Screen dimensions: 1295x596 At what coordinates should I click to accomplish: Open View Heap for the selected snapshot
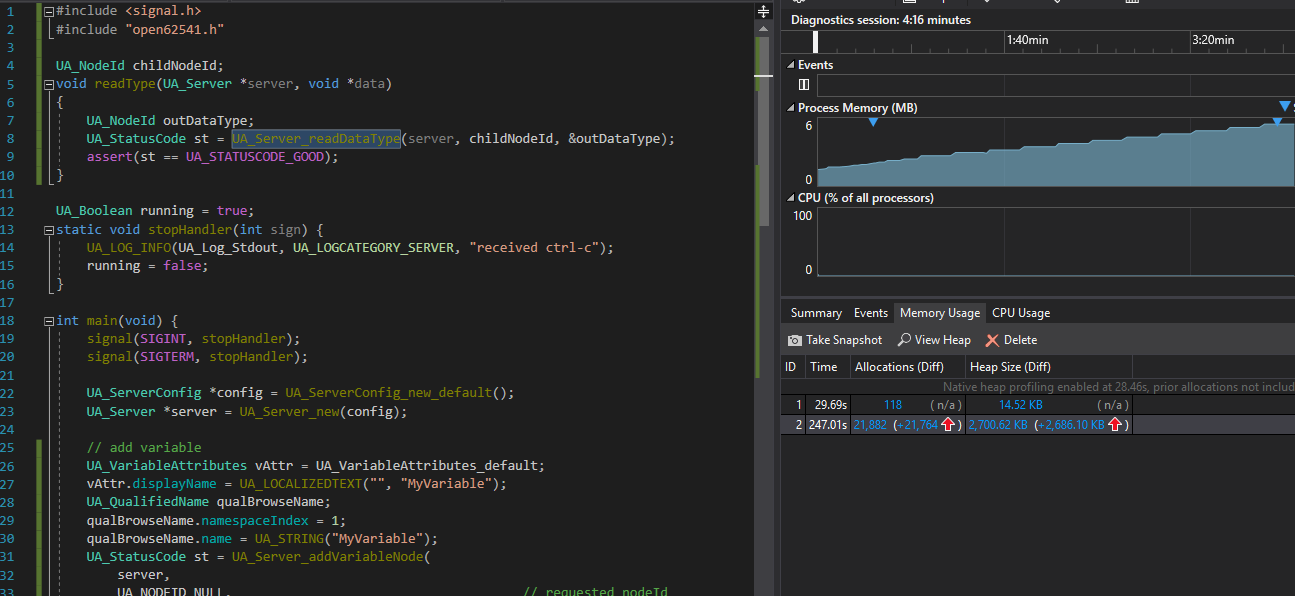coord(934,340)
